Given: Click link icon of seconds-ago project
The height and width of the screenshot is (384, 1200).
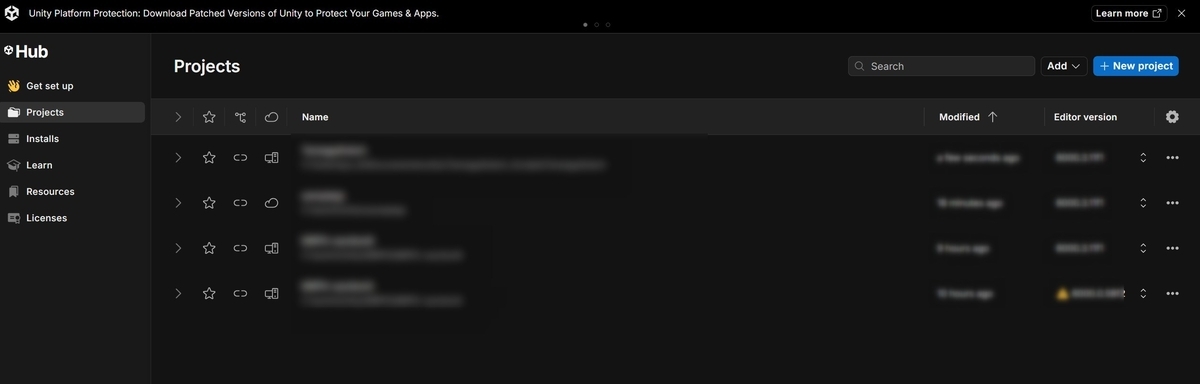Looking at the screenshot, I should (x=240, y=158).
